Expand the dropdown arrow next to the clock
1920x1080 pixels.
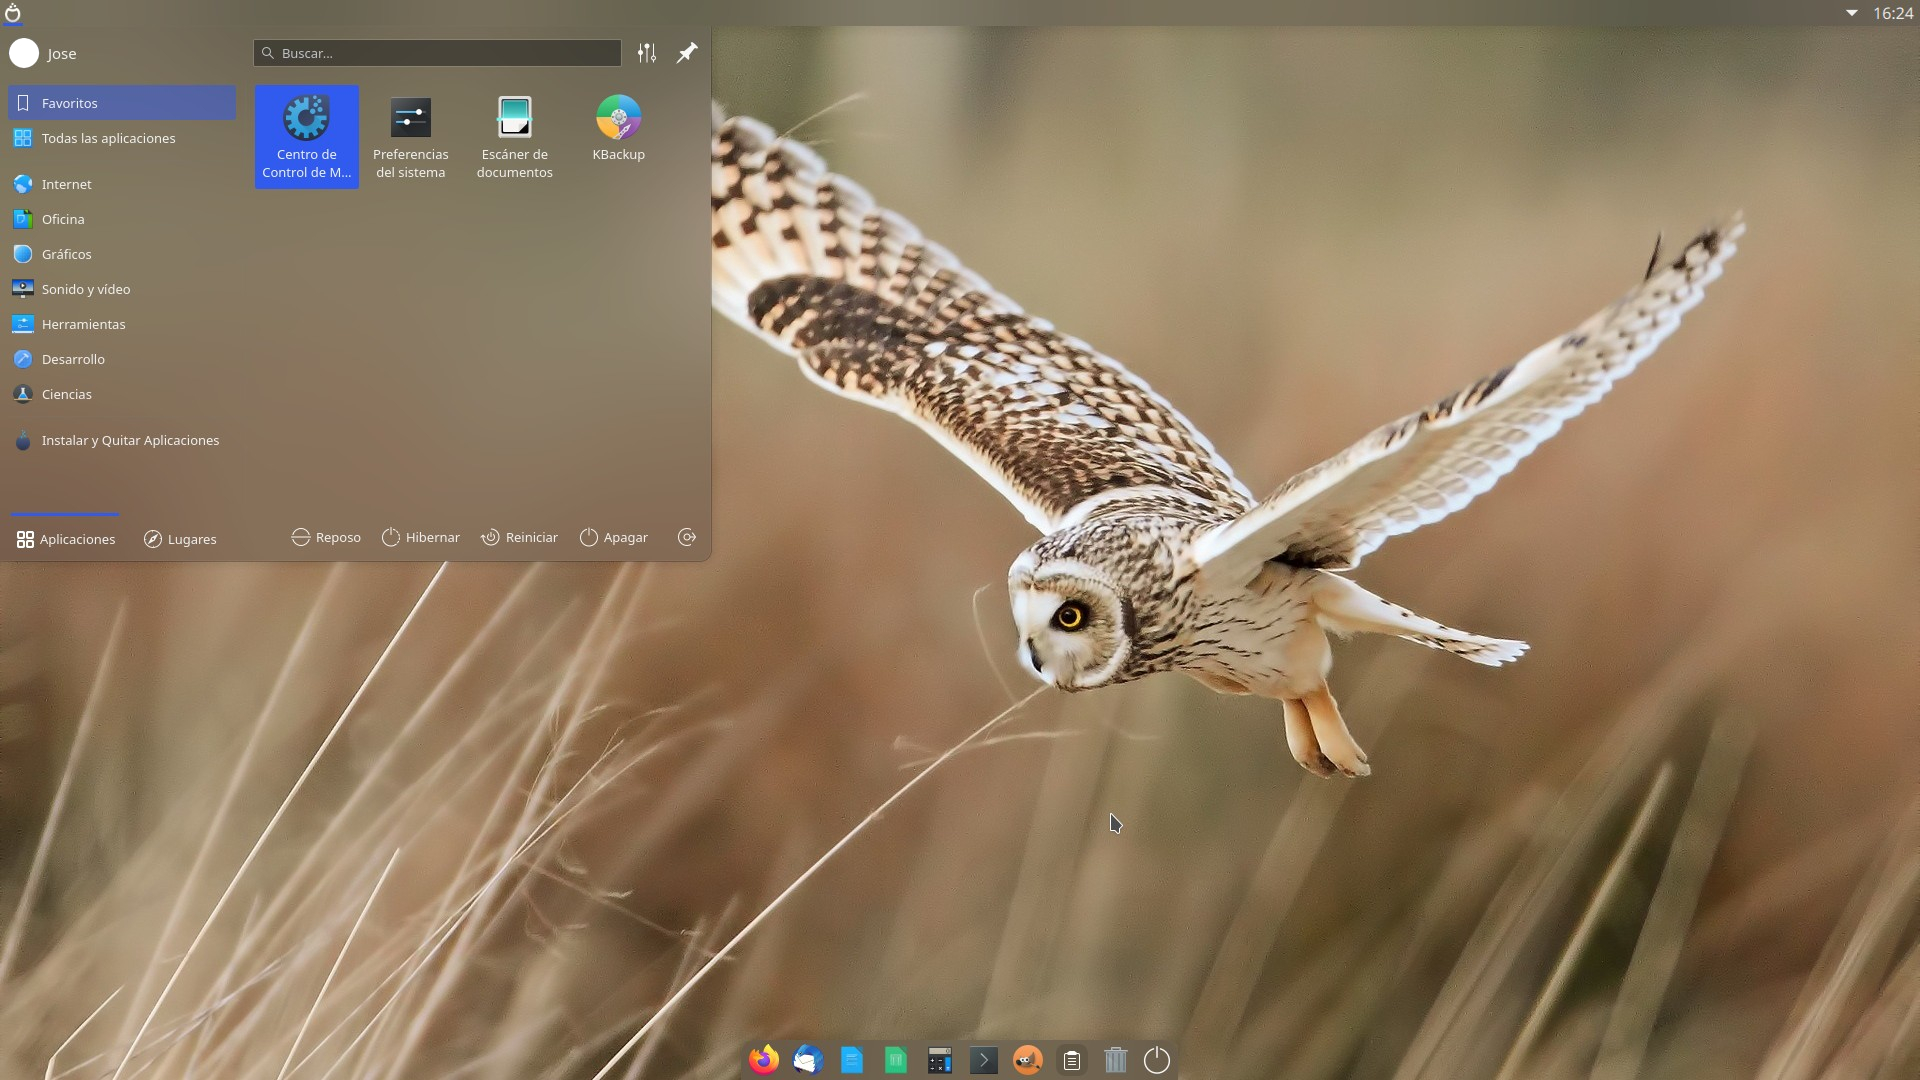[1852, 13]
